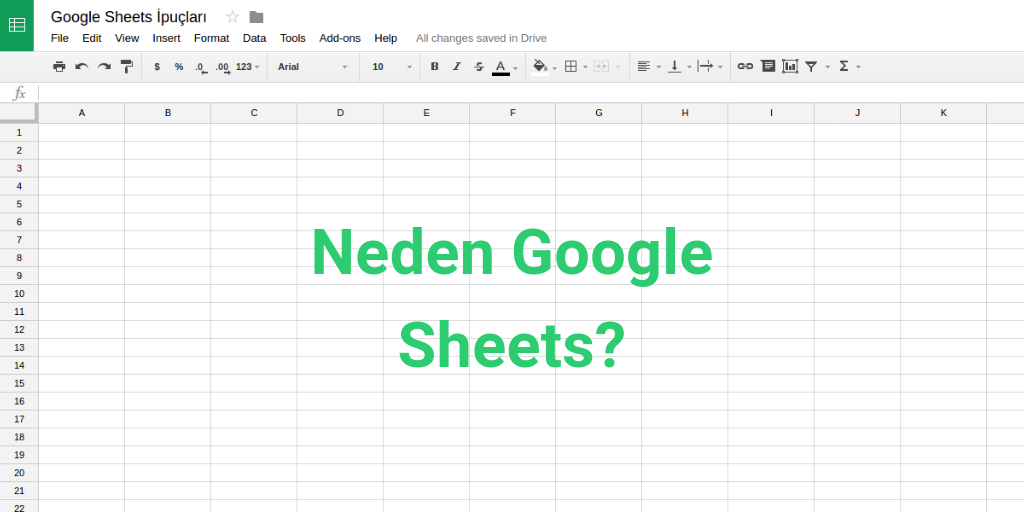Expand fill color dropdown arrow
Image resolution: width=1024 pixels, height=512 pixels.
tap(554, 68)
